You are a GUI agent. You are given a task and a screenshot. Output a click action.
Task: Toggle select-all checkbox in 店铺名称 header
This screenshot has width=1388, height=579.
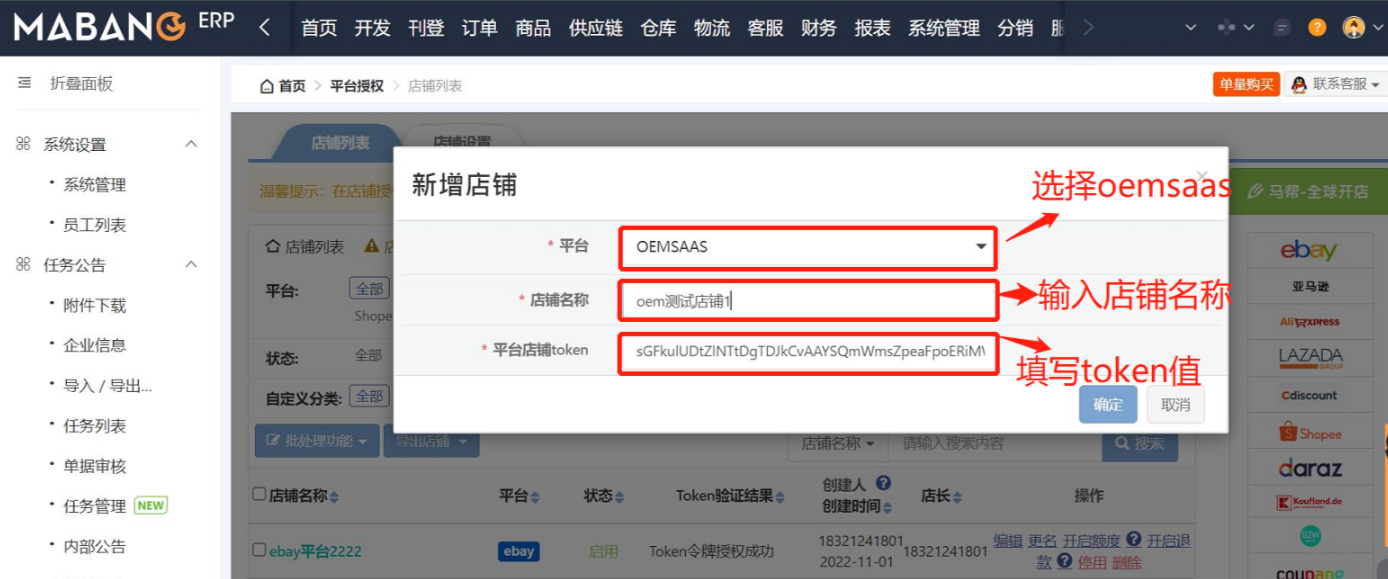click(x=260, y=495)
